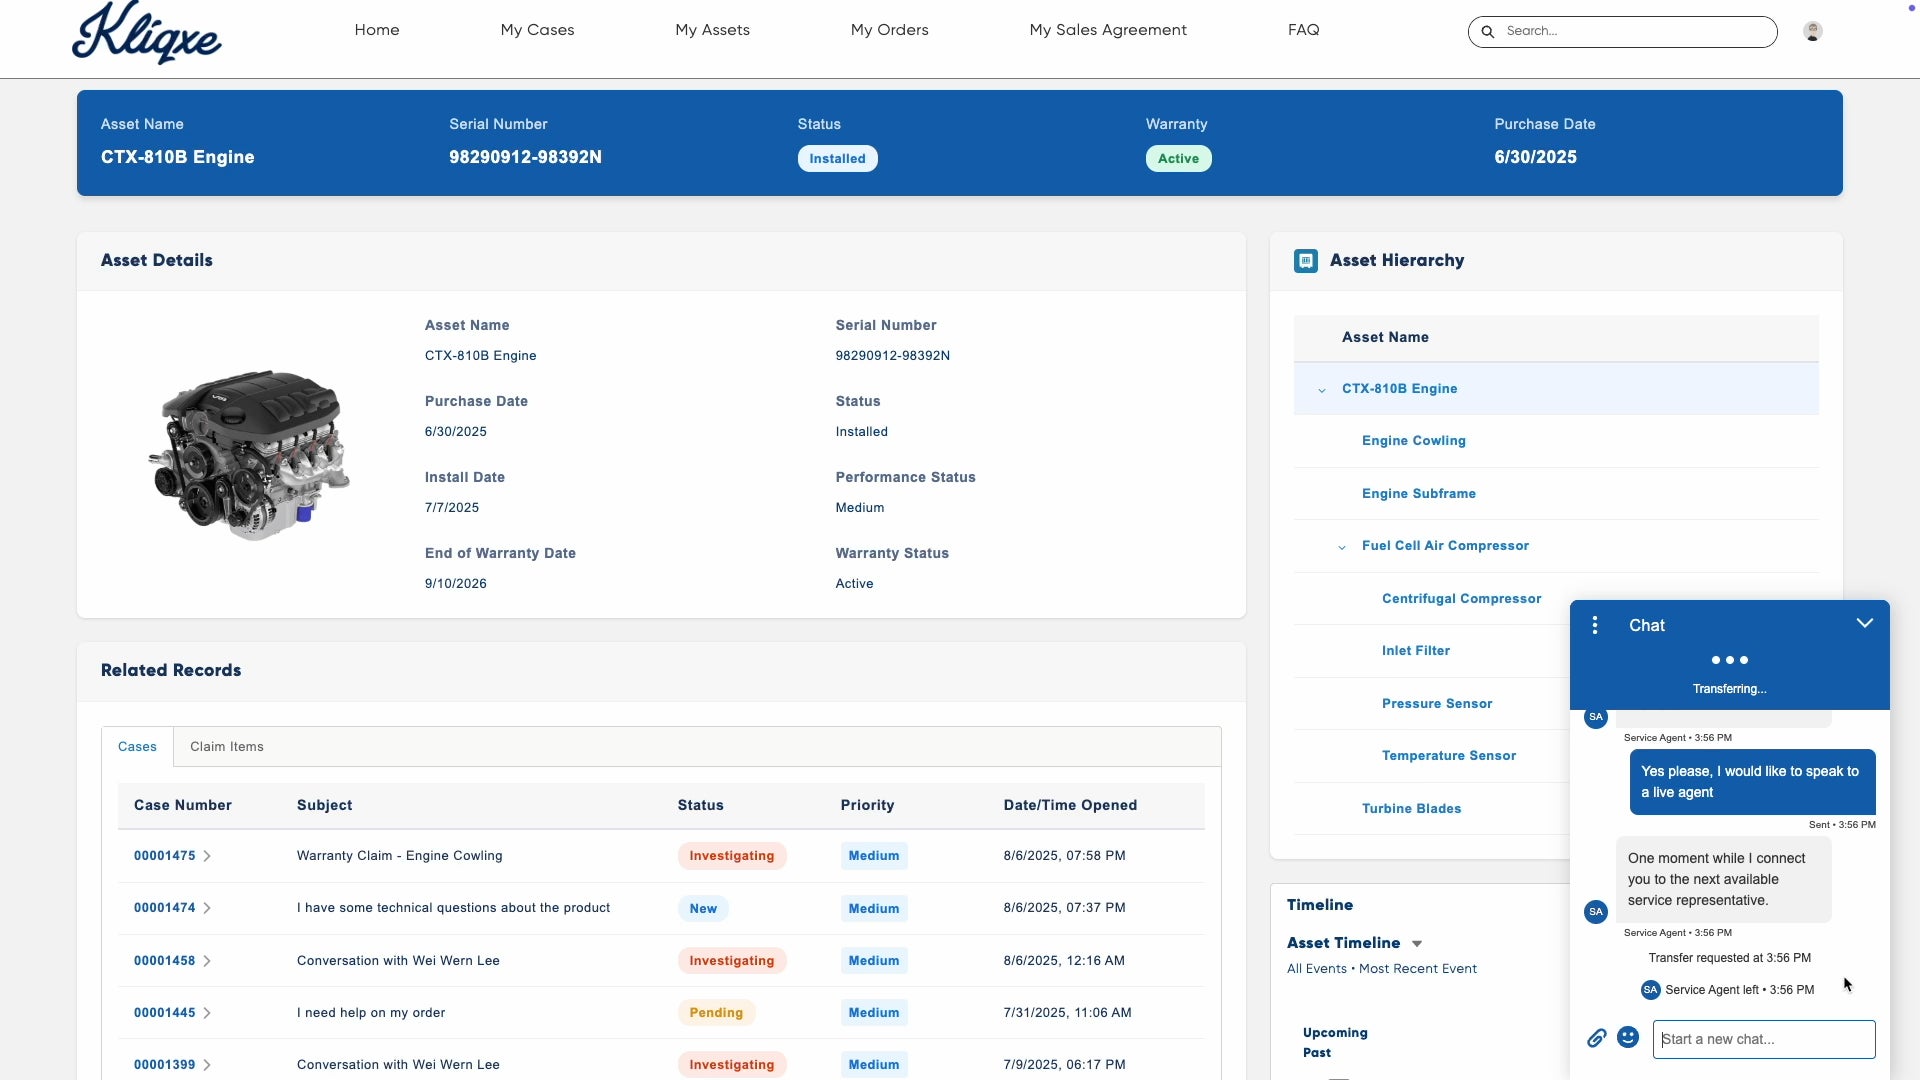Open chat options three-dot menu
This screenshot has height=1080, width=1920.
[1595, 625]
